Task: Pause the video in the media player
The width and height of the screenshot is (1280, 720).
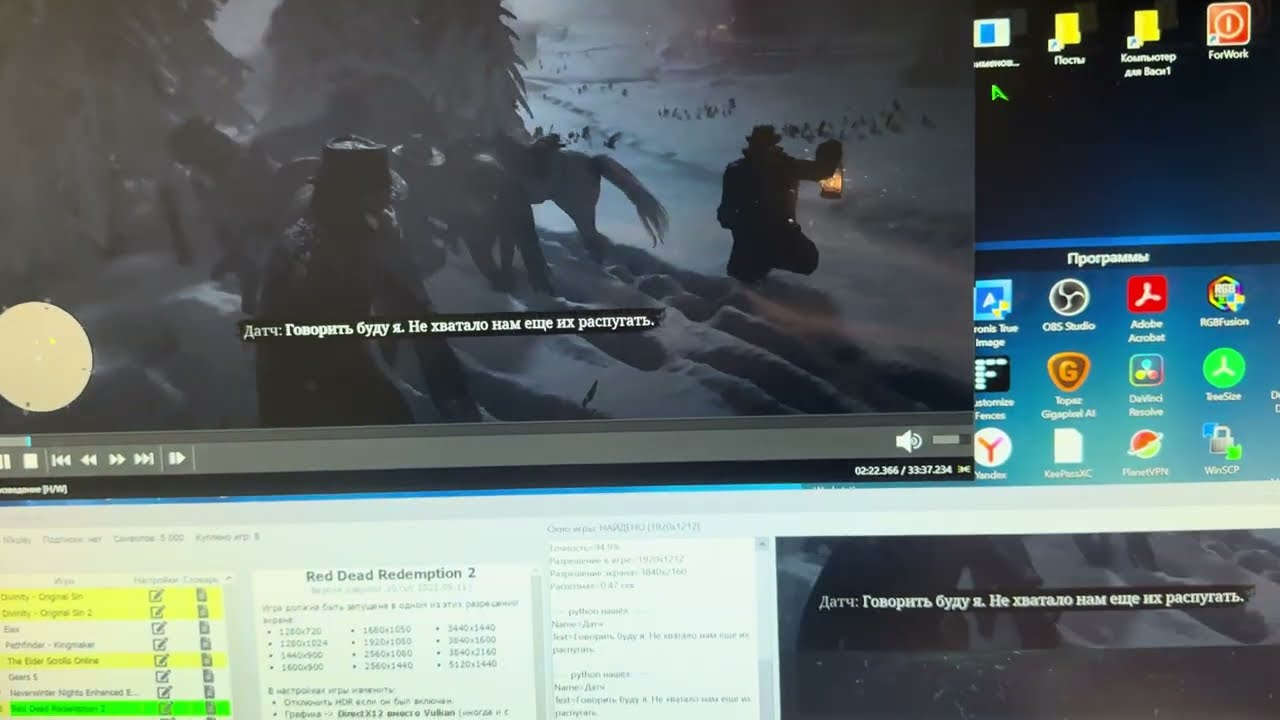Action: coord(5,461)
